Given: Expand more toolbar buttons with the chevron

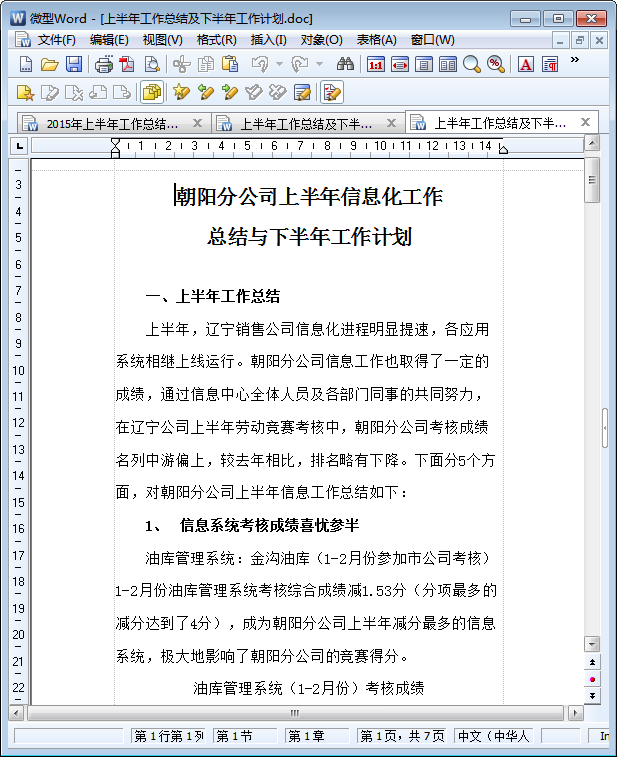Looking at the screenshot, I should (575, 60).
